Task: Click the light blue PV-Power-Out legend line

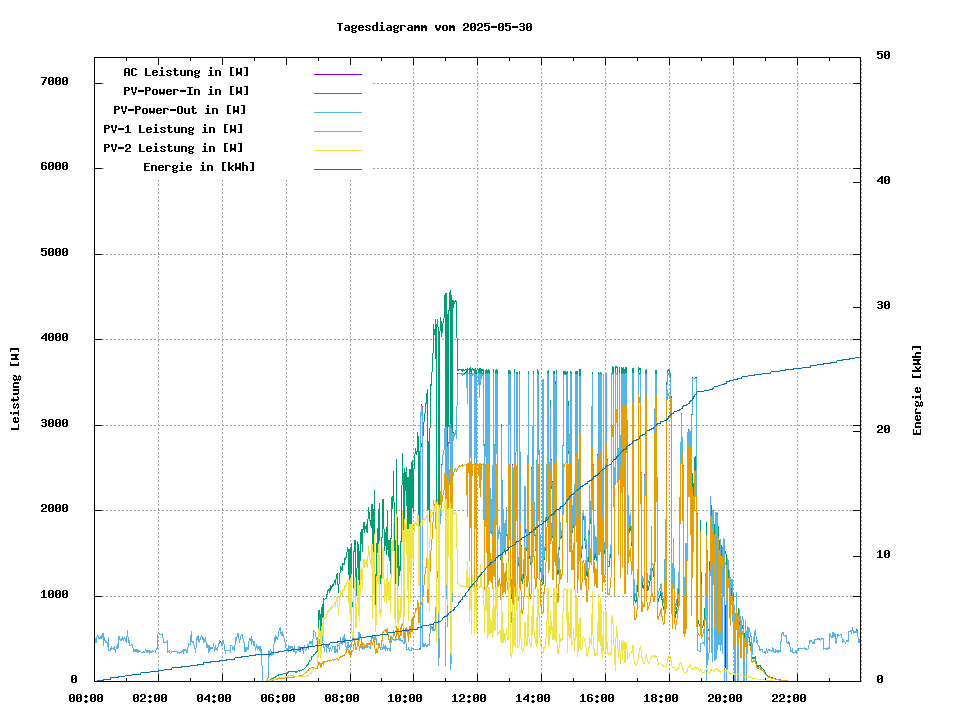Action: point(337,111)
